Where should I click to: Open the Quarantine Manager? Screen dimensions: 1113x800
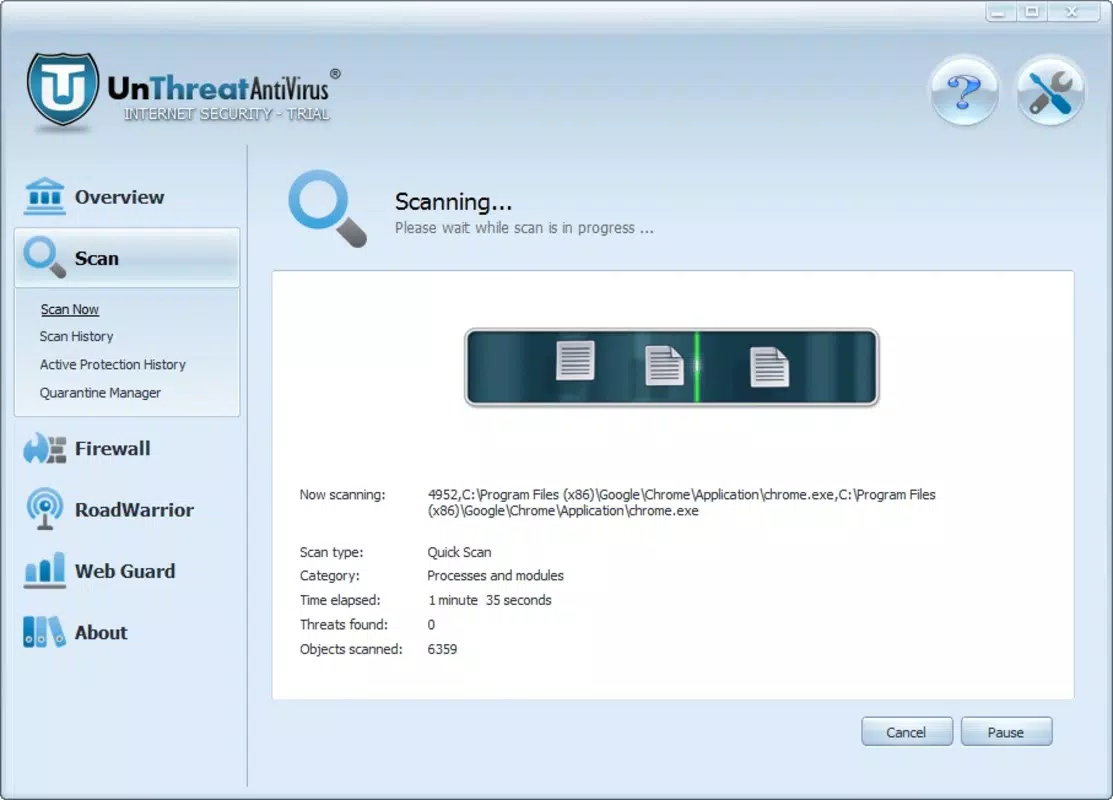coord(100,393)
